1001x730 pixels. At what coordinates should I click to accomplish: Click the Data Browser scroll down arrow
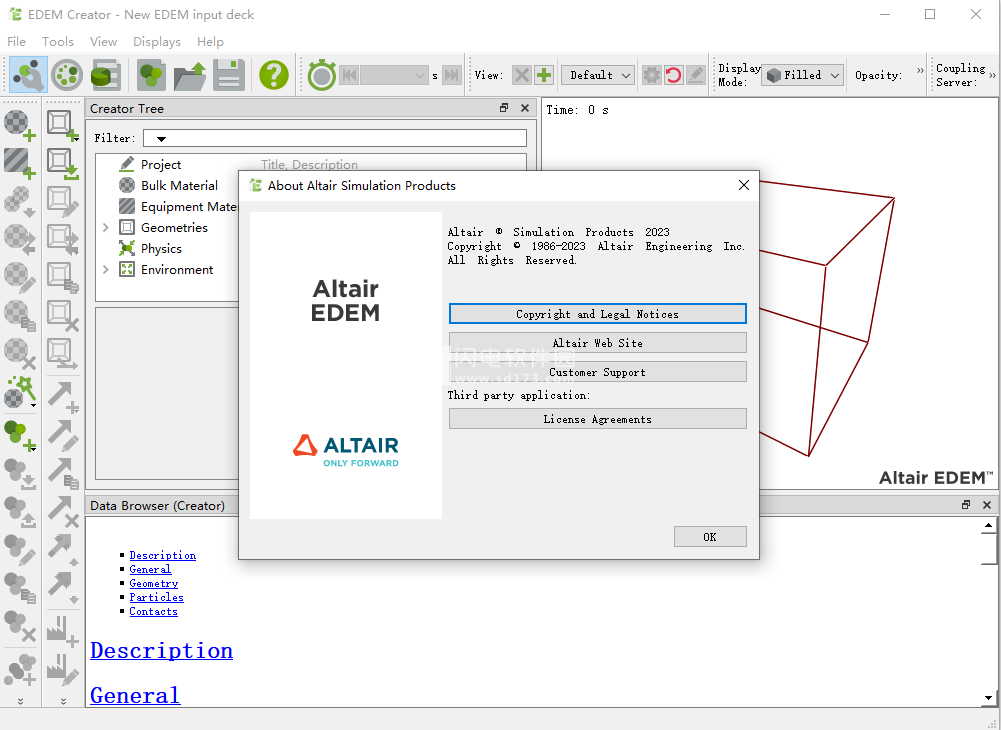tap(988, 697)
